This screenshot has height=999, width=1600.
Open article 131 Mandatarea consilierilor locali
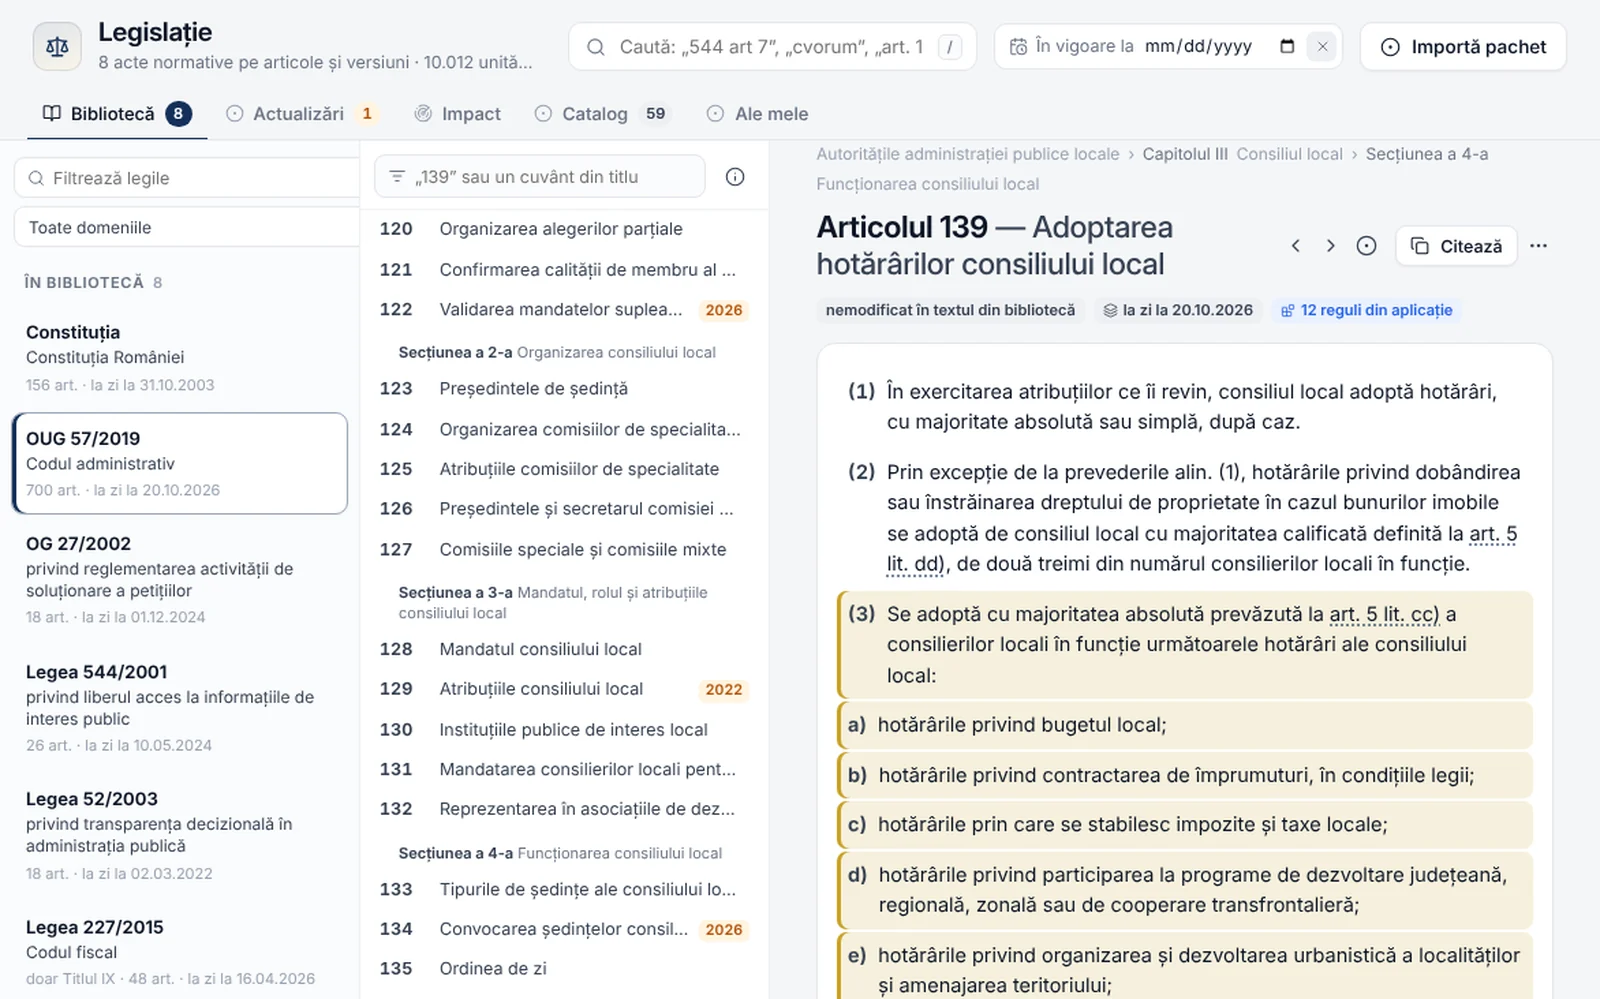[563, 769]
